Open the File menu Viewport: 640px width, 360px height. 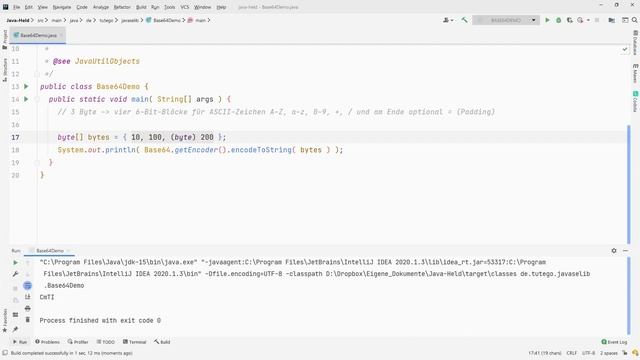pos(16,7)
